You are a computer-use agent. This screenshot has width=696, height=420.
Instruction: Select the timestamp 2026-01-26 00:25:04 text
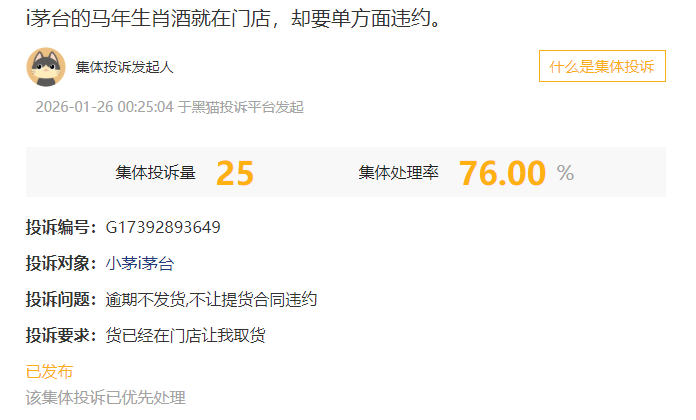(x=104, y=107)
